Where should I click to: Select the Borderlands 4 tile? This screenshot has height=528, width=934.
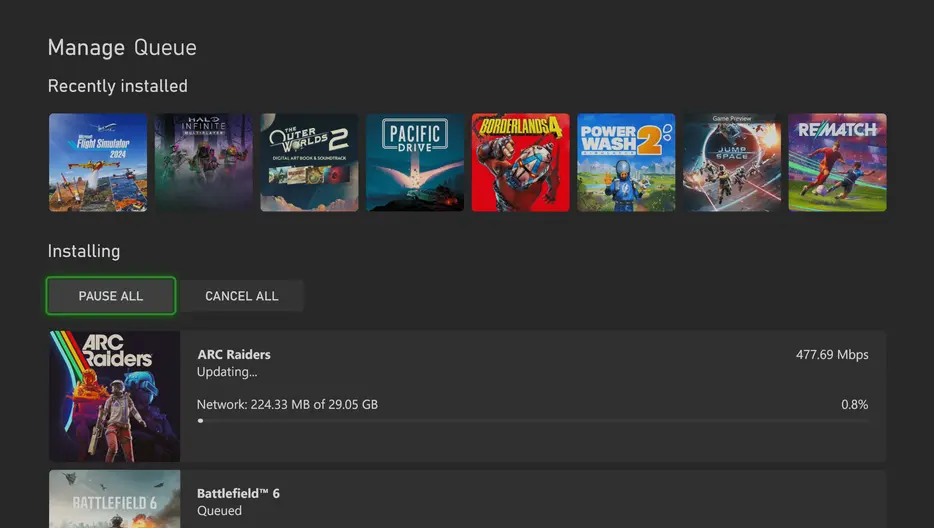click(521, 163)
